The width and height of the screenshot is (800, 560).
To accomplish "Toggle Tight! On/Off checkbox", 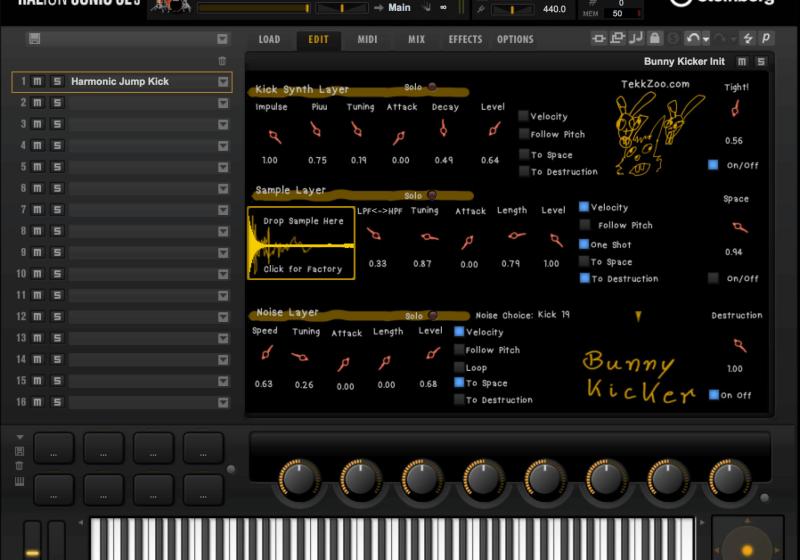I will point(713,165).
